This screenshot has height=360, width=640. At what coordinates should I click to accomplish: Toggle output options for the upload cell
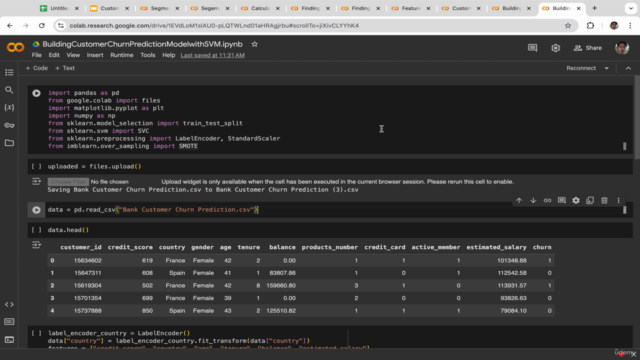click(x=36, y=181)
